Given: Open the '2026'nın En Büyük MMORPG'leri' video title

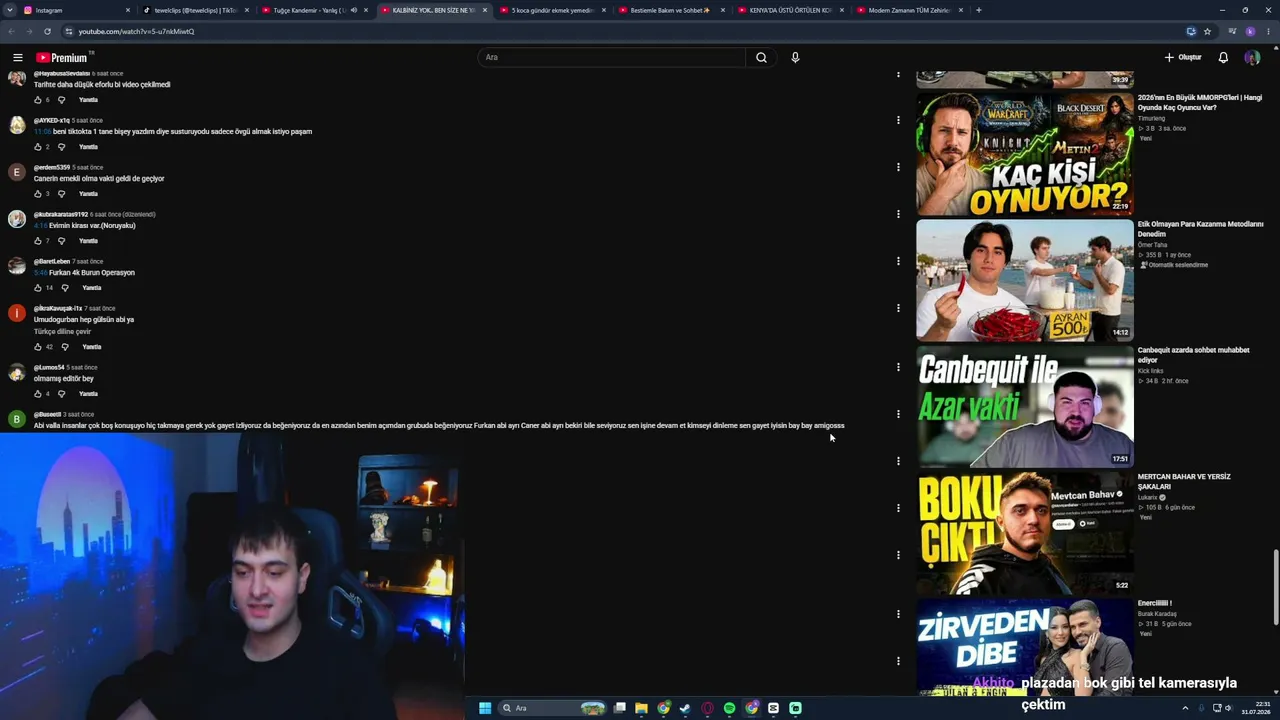Looking at the screenshot, I should [1200, 102].
